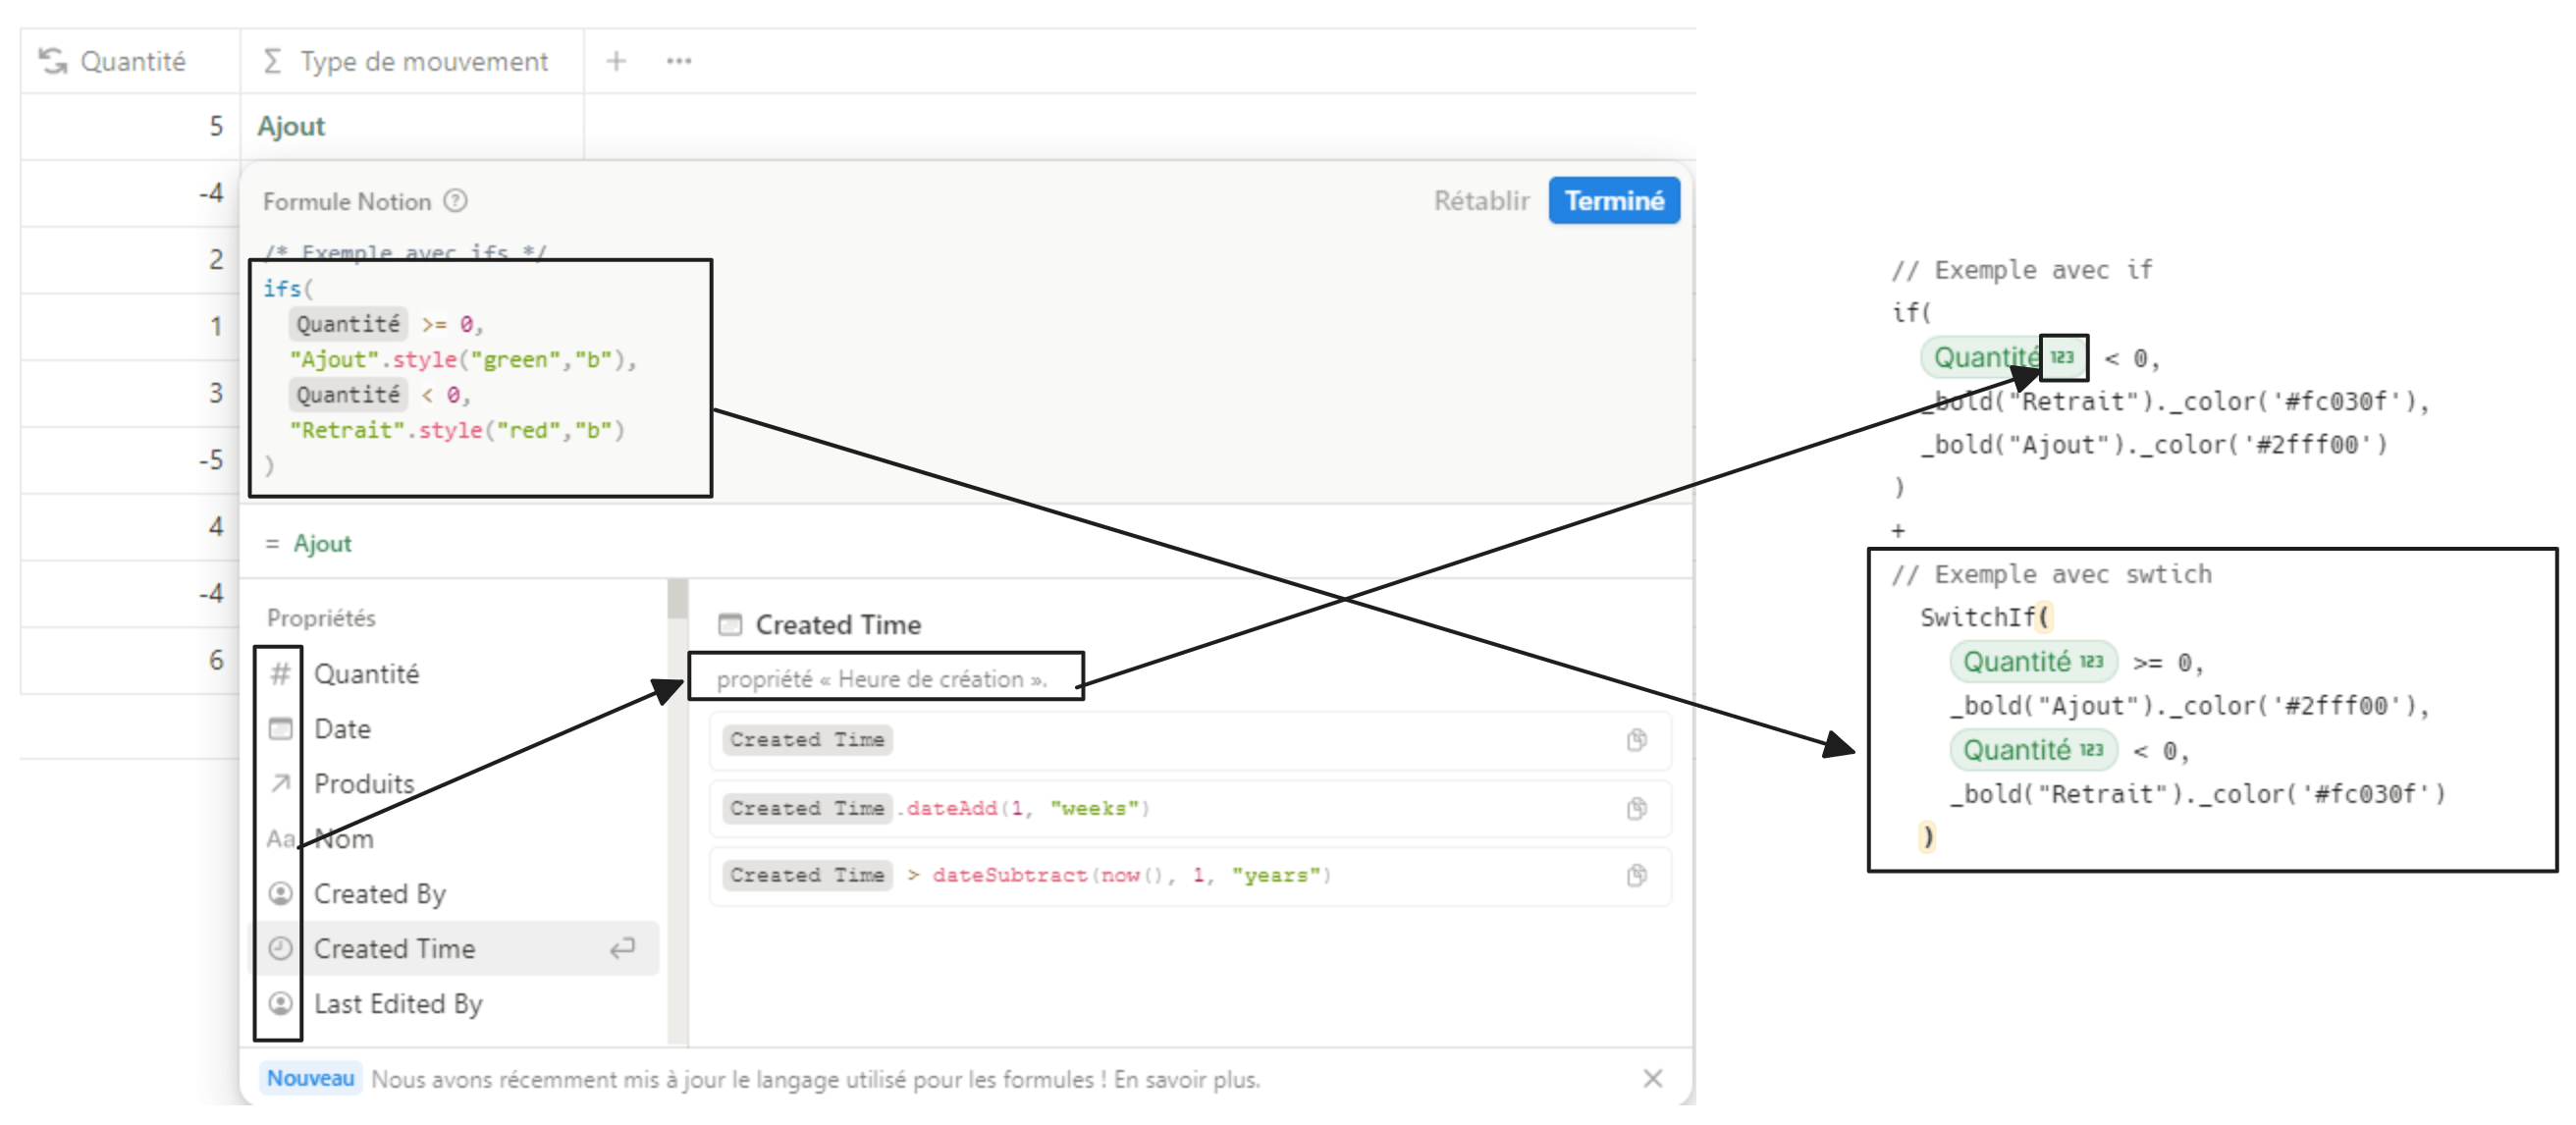This screenshot has width=2576, height=1125.
Task: Click the Quantité < 0 pill in SwitchIf example
Action: 2033,750
